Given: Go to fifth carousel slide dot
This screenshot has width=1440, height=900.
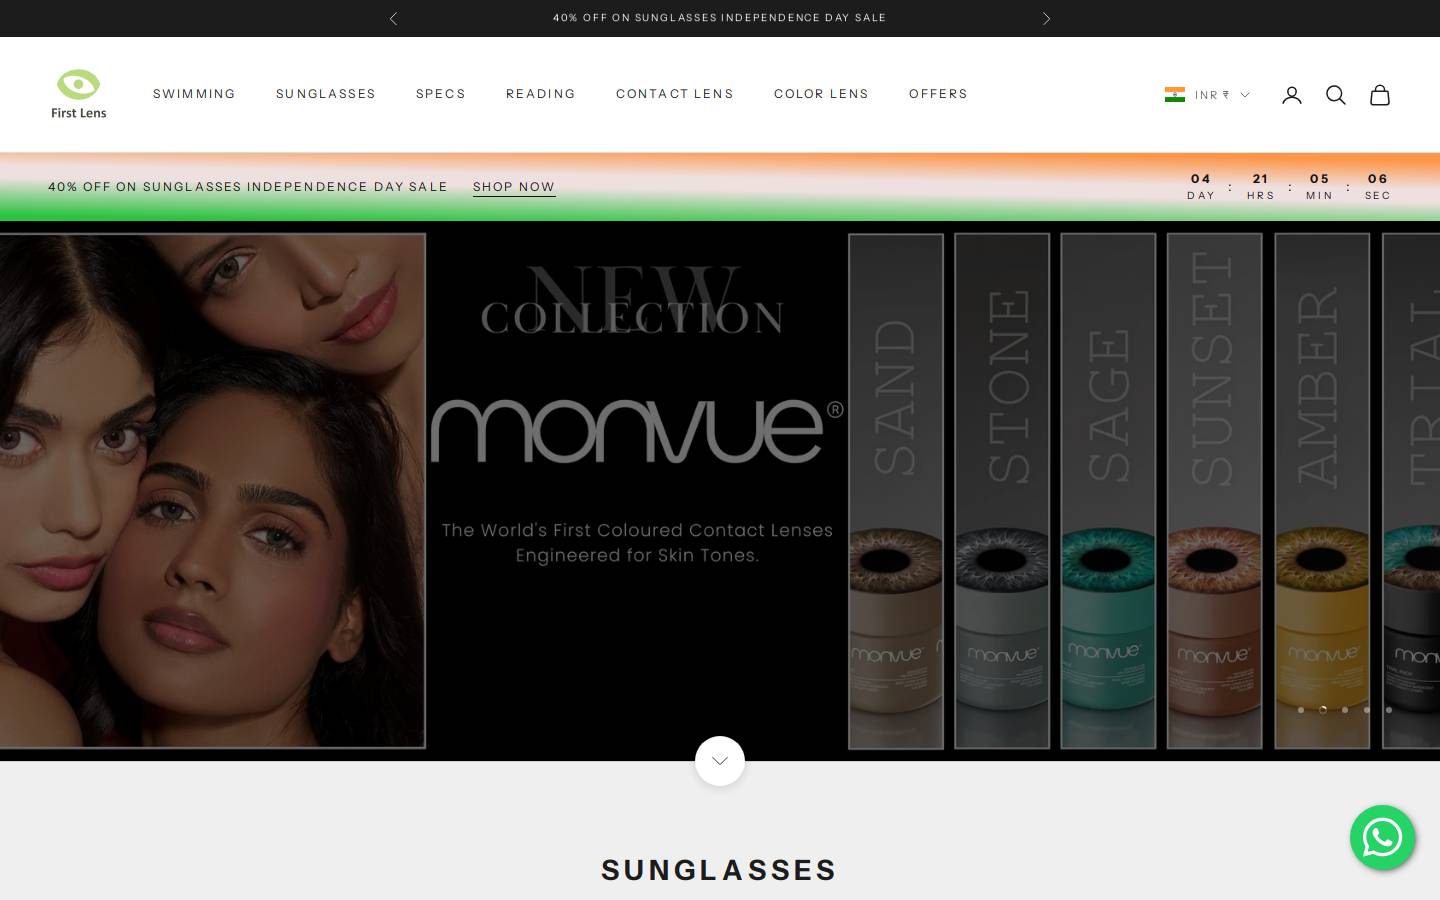Looking at the screenshot, I should 1389,710.
